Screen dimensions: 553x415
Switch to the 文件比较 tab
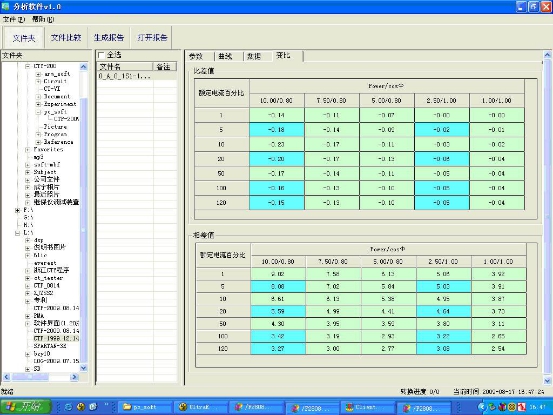point(66,37)
